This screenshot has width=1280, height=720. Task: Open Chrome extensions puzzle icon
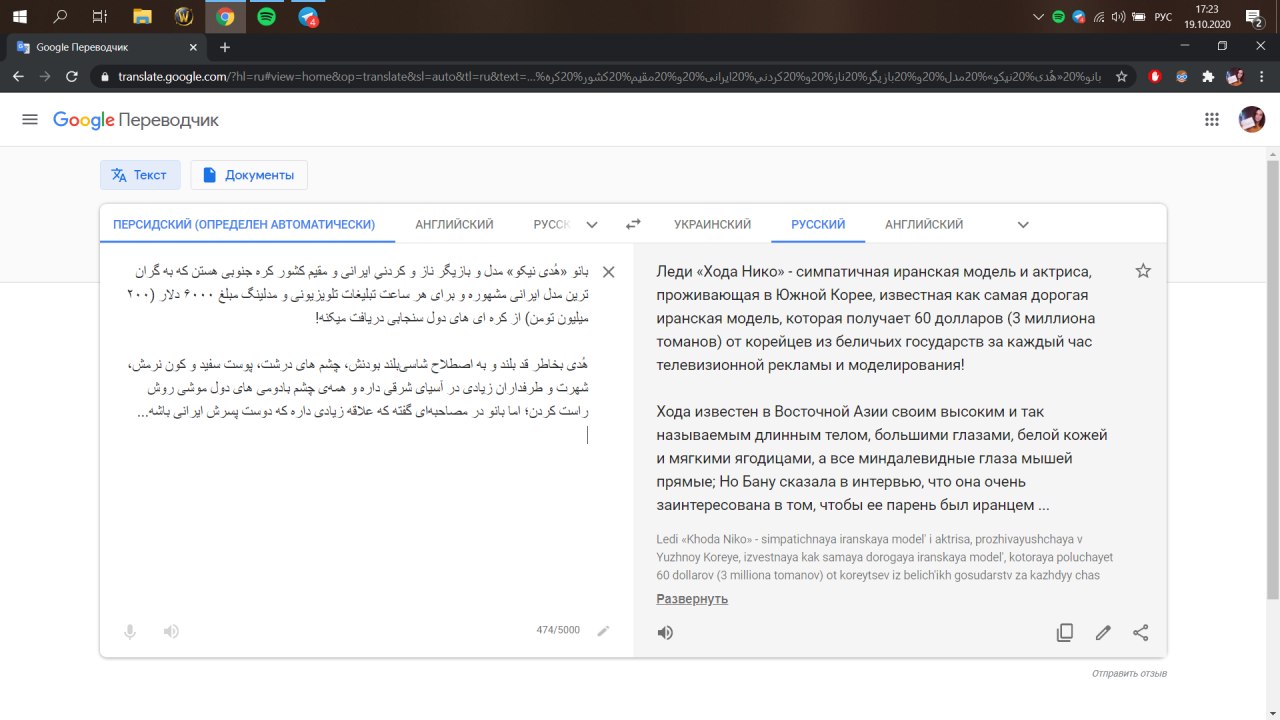1208,76
